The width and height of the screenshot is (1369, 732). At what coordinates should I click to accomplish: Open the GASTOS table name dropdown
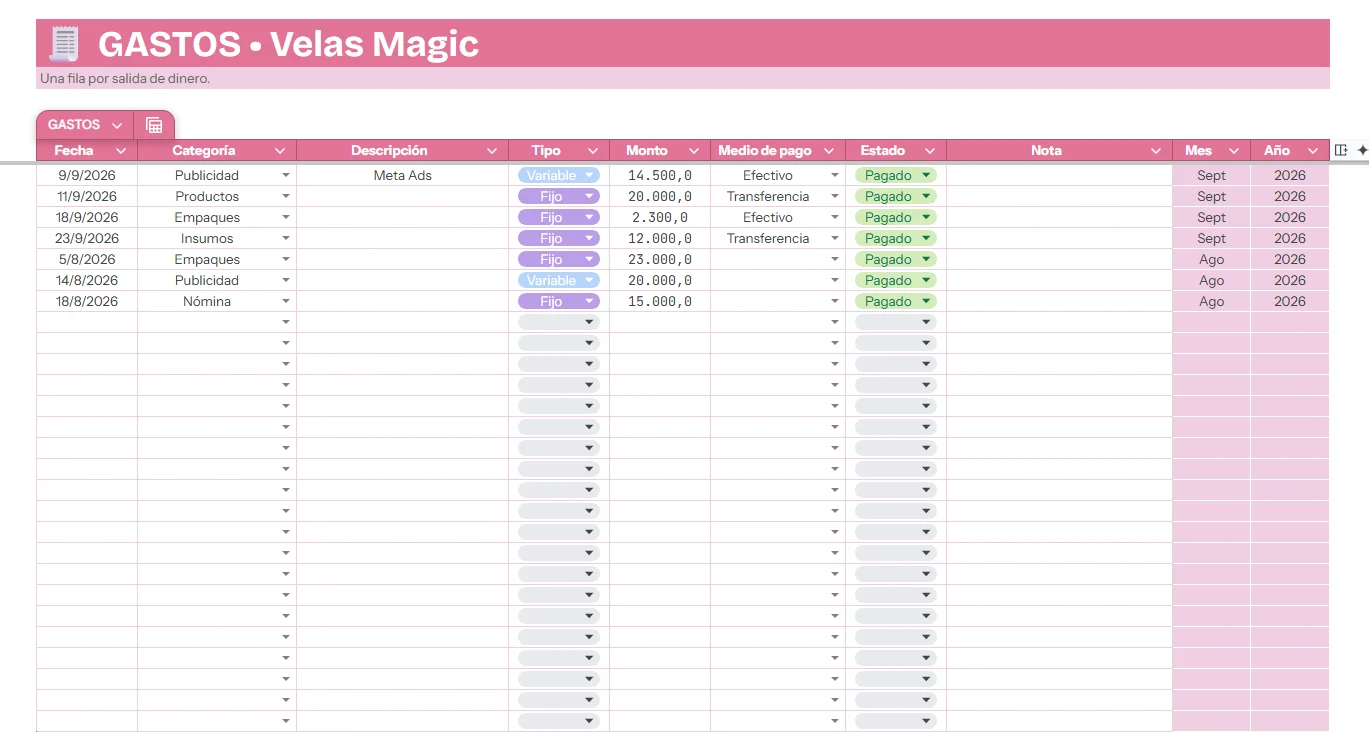point(117,125)
